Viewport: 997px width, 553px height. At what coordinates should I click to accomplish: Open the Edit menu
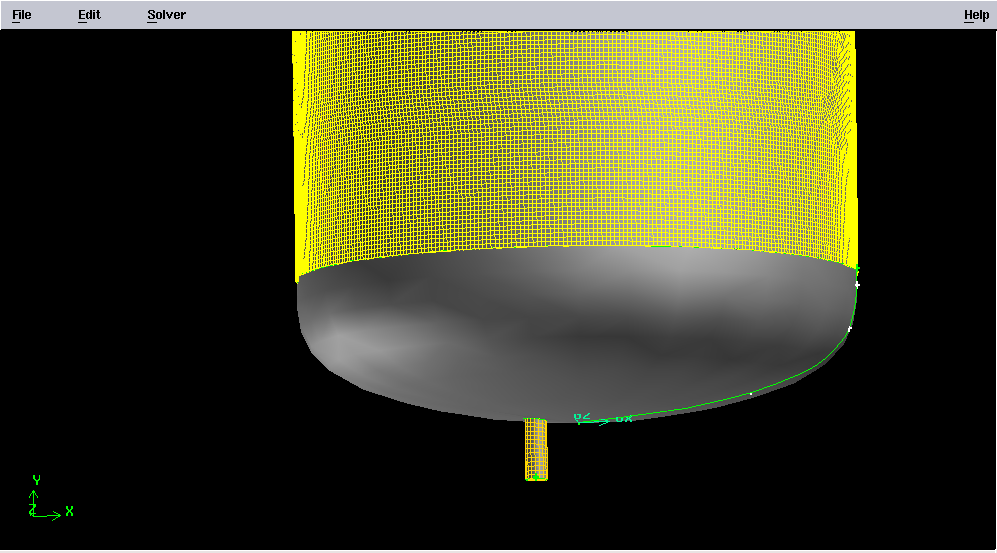[x=89, y=15]
